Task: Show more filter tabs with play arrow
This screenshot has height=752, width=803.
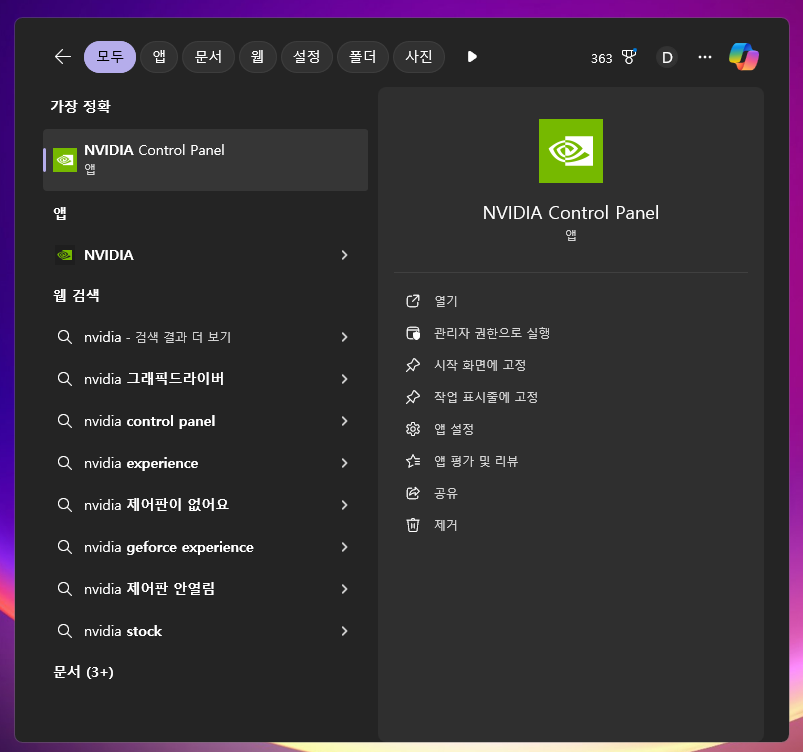Action: [x=472, y=57]
